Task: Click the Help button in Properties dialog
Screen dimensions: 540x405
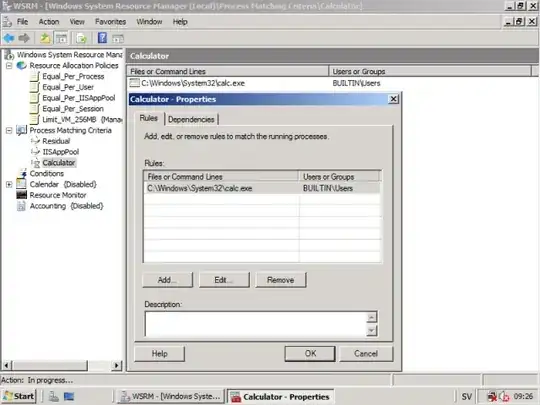Action: (x=159, y=354)
